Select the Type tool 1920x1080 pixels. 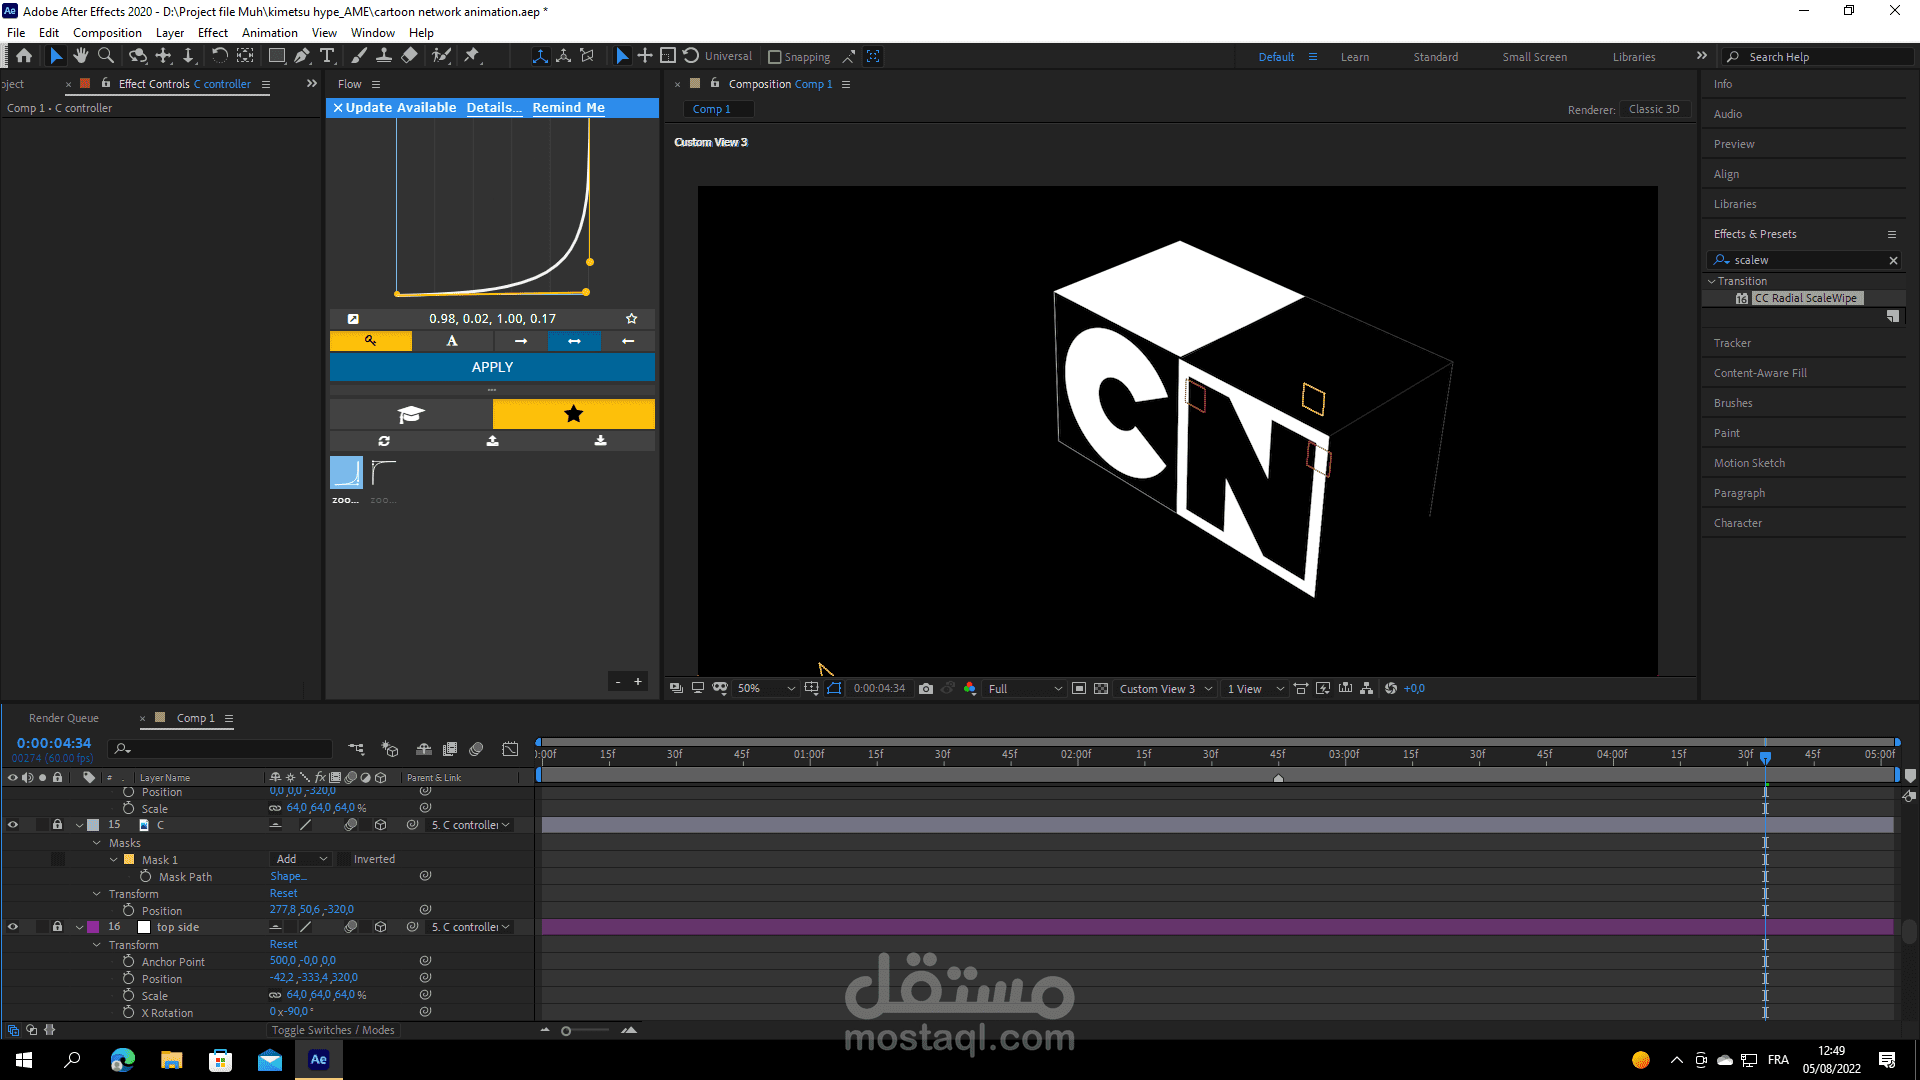pos(327,56)
